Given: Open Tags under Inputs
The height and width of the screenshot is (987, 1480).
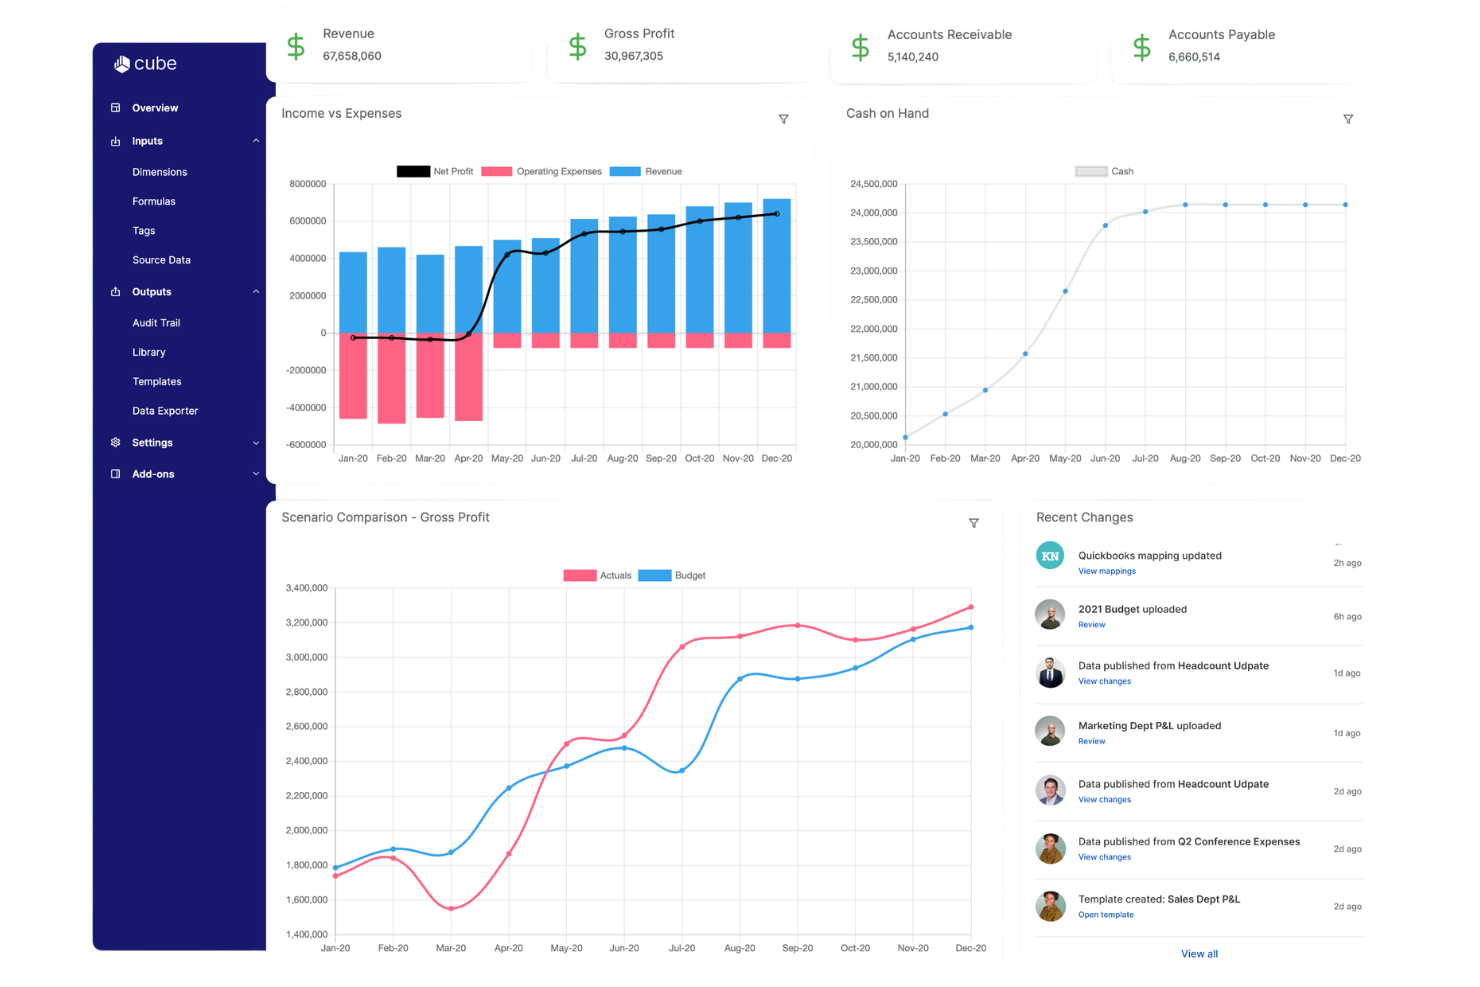Looking at the screenshot, I should (144, 230).
